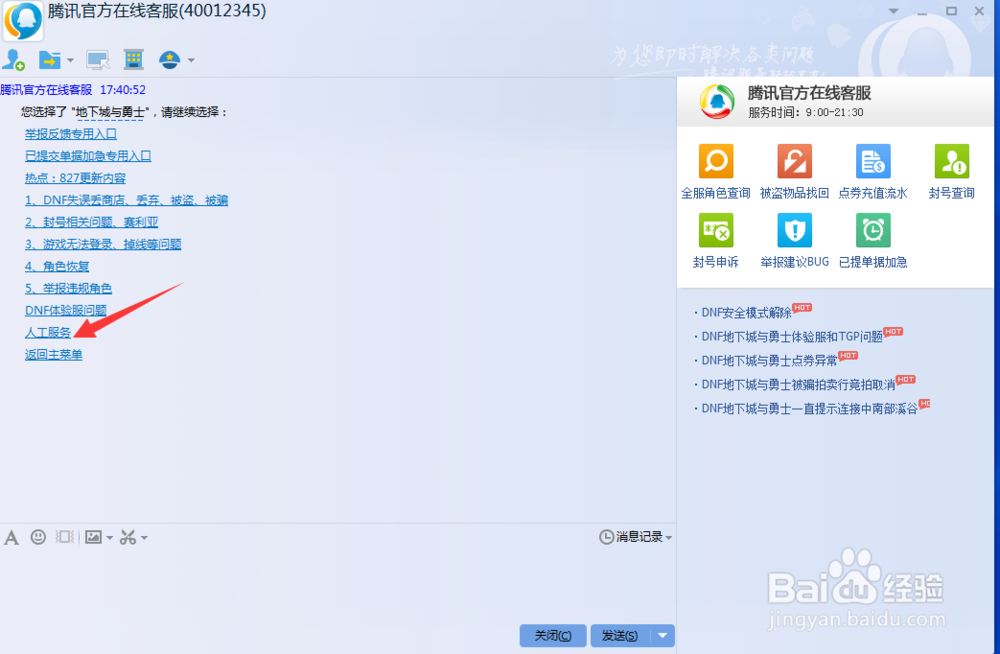This screenshot has height=654, width=1000.
Task: Maximize the chat window
Action: pos(952,11)
